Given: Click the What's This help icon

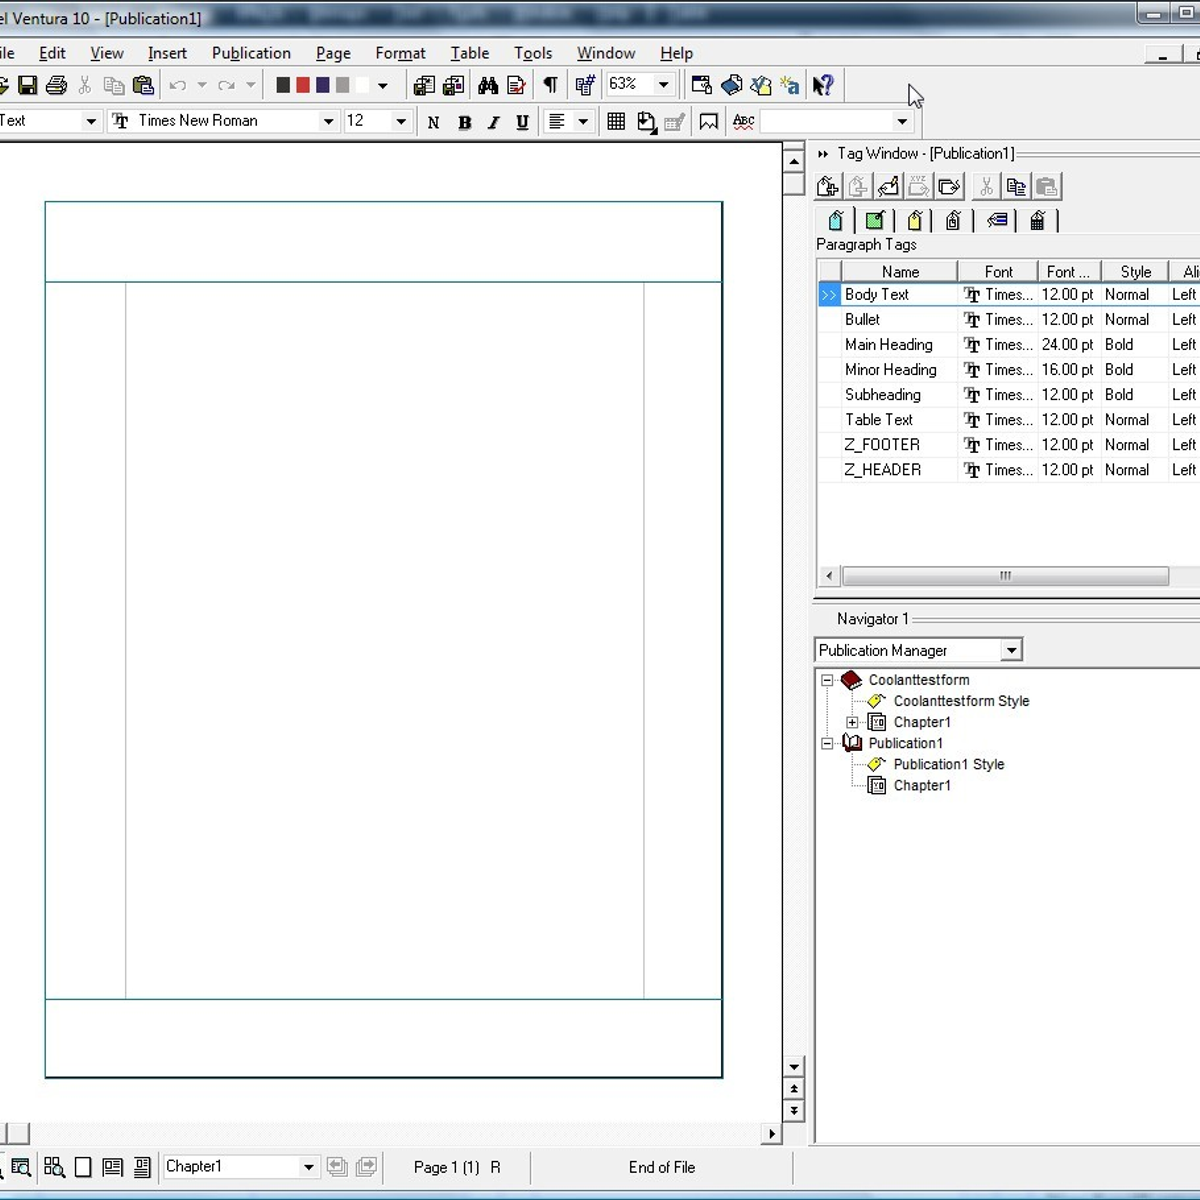Looking at the screenshot, I should pyautogui.click(x=823, y=85).
